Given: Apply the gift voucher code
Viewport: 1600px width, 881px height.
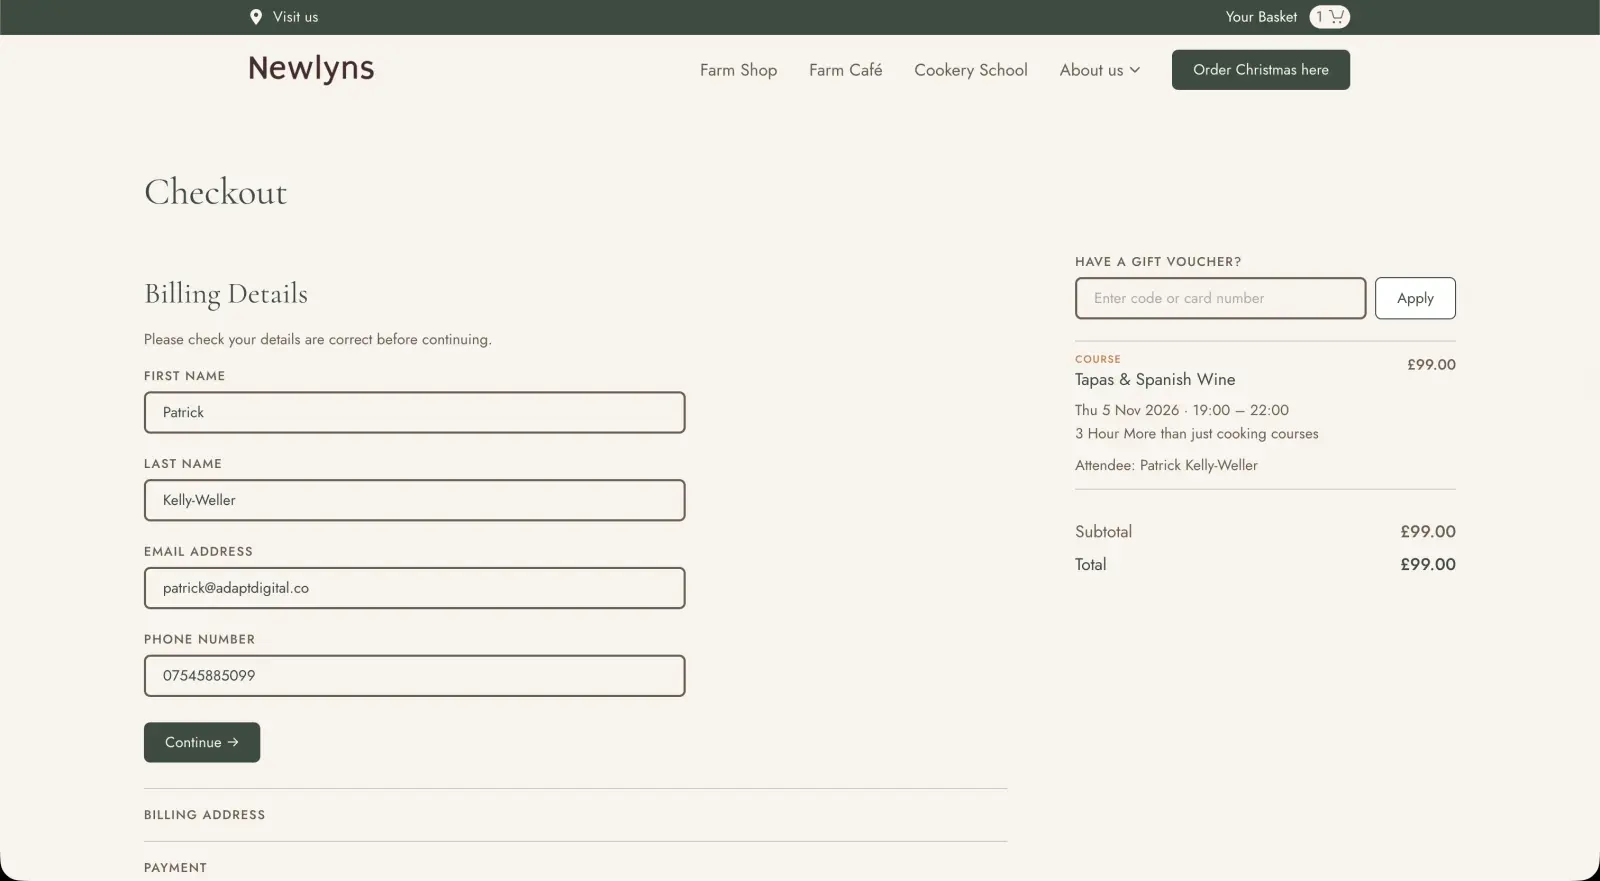Looking at the screenshot, I should pos(1415,298).
